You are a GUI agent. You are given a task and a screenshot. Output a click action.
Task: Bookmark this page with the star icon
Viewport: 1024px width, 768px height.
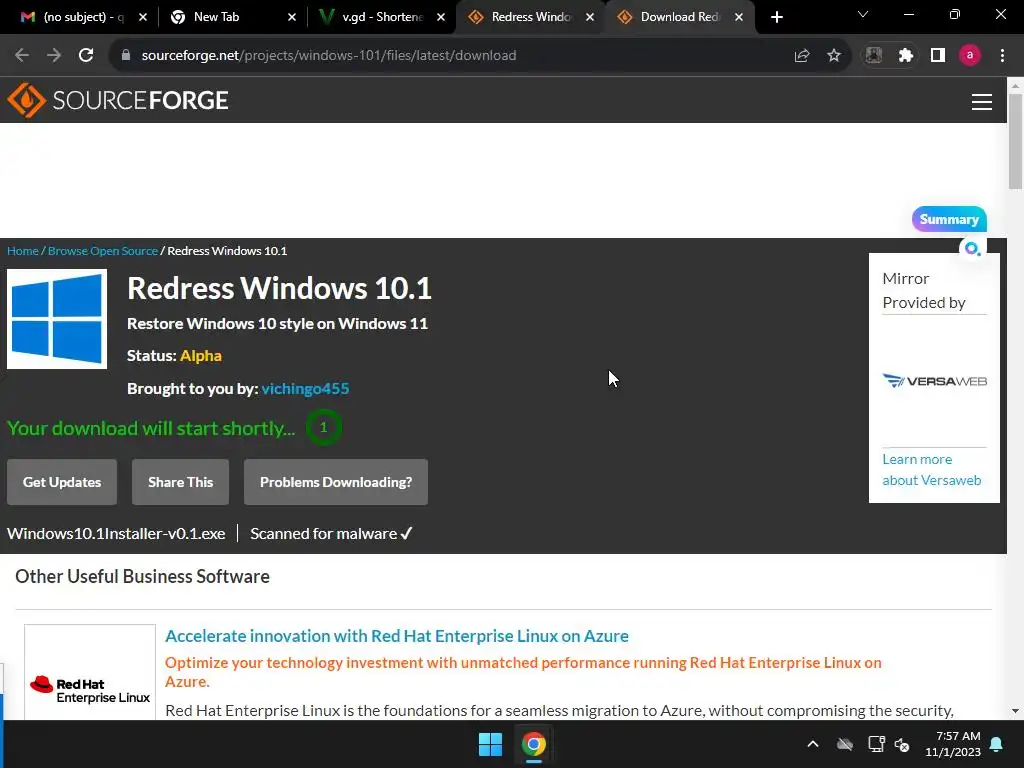(x=834, y=56)
